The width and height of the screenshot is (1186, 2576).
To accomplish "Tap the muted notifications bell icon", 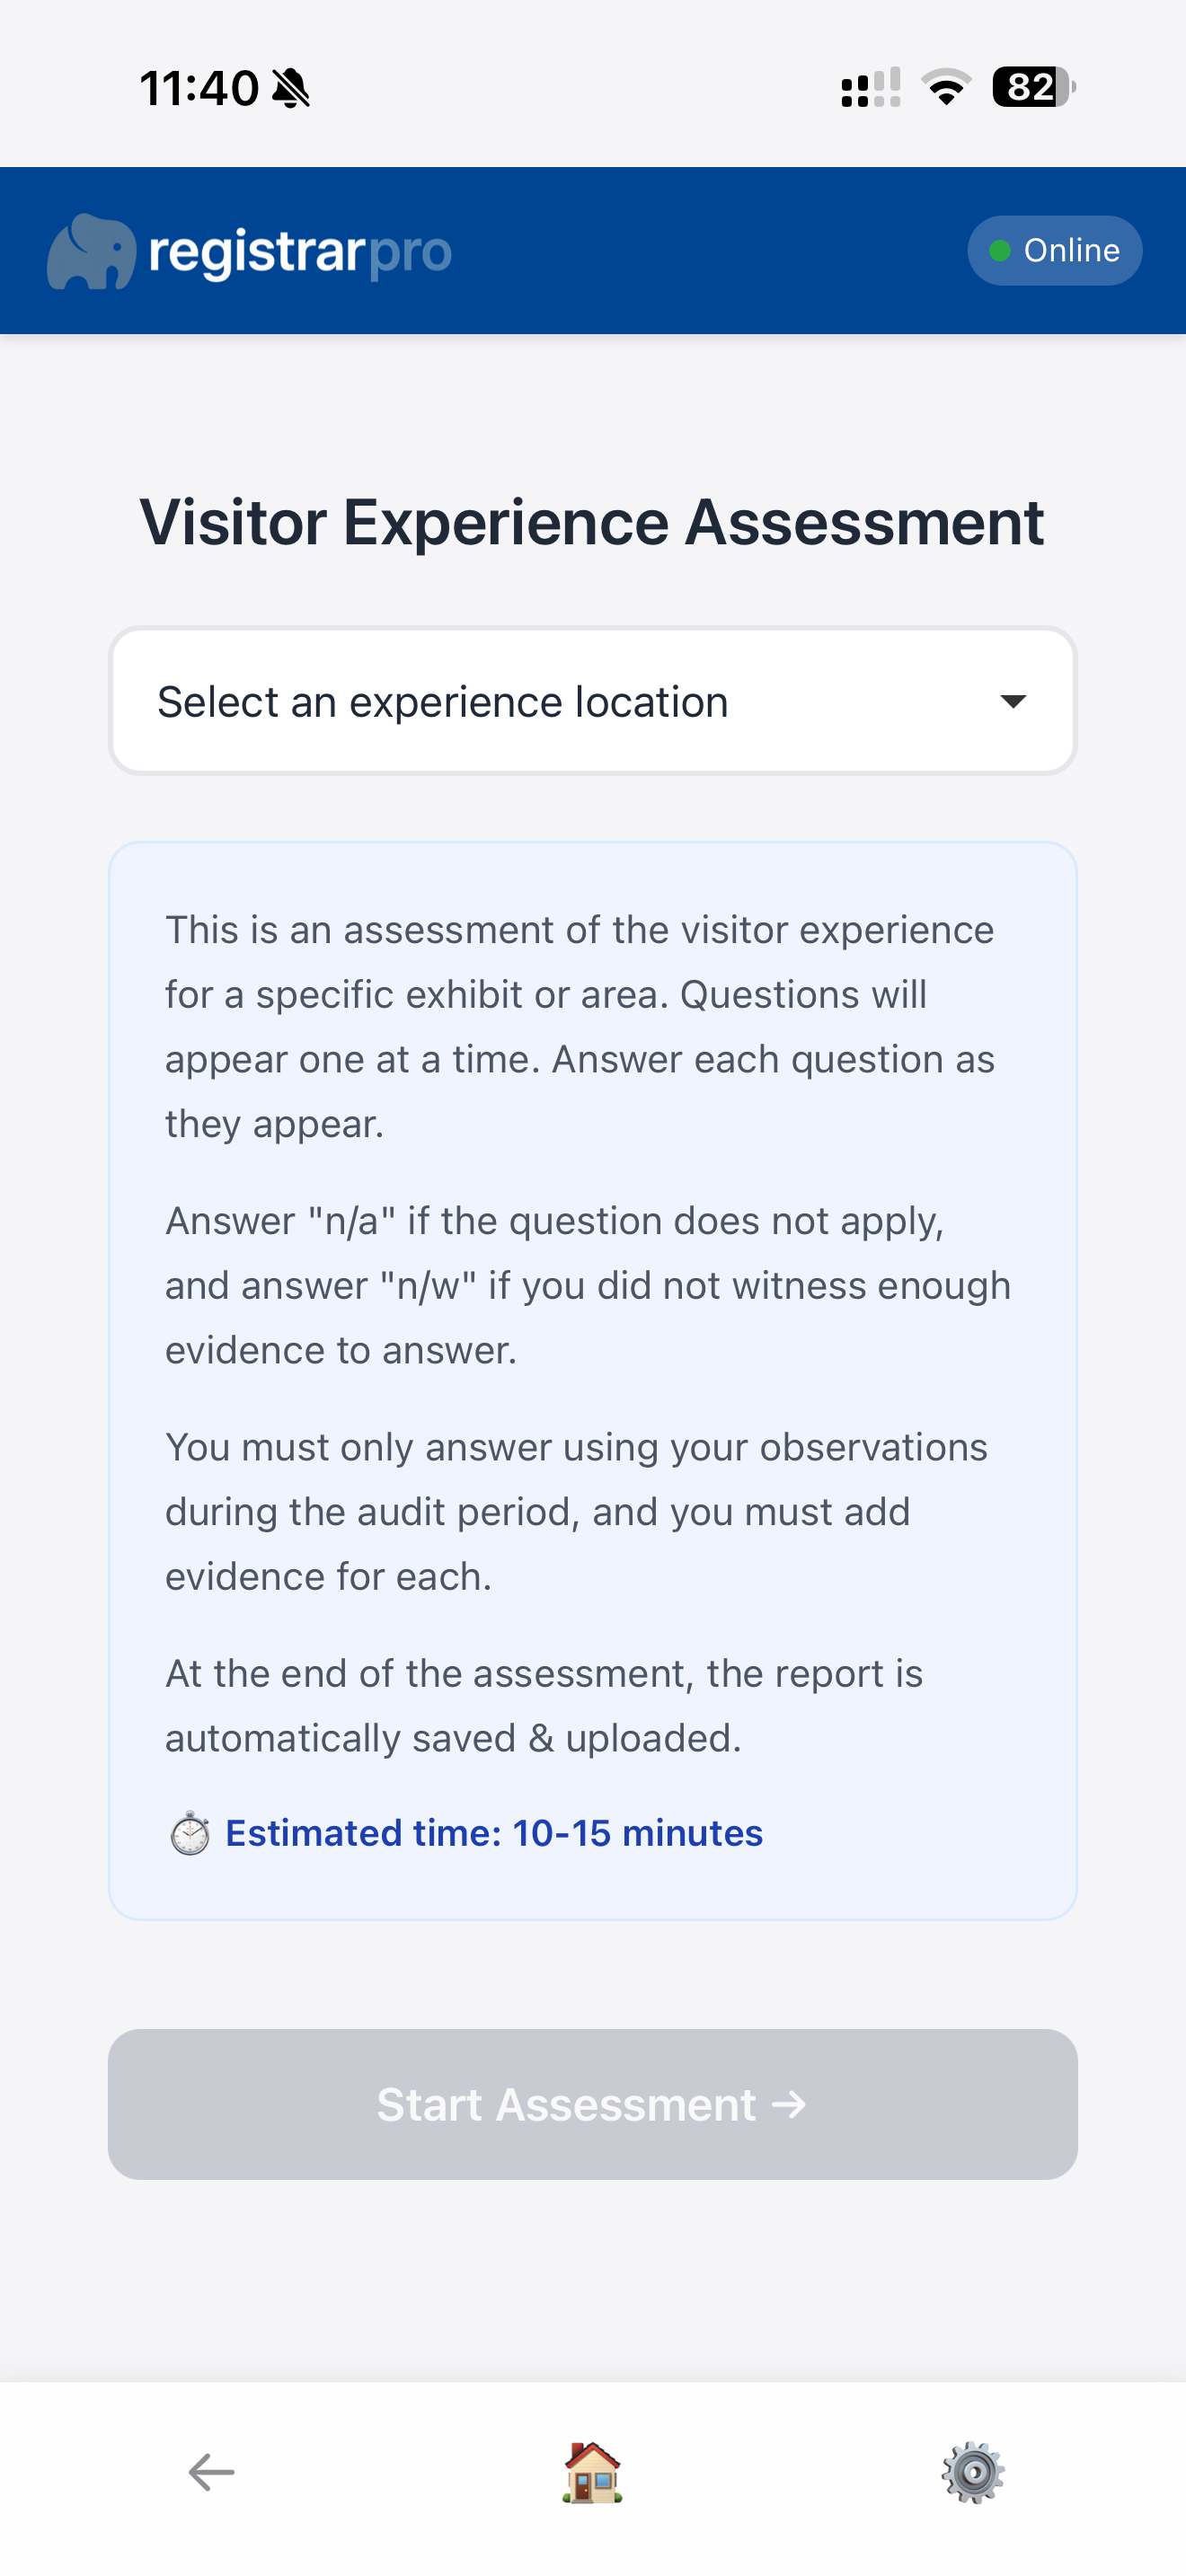I will click(x=291, y=88).
